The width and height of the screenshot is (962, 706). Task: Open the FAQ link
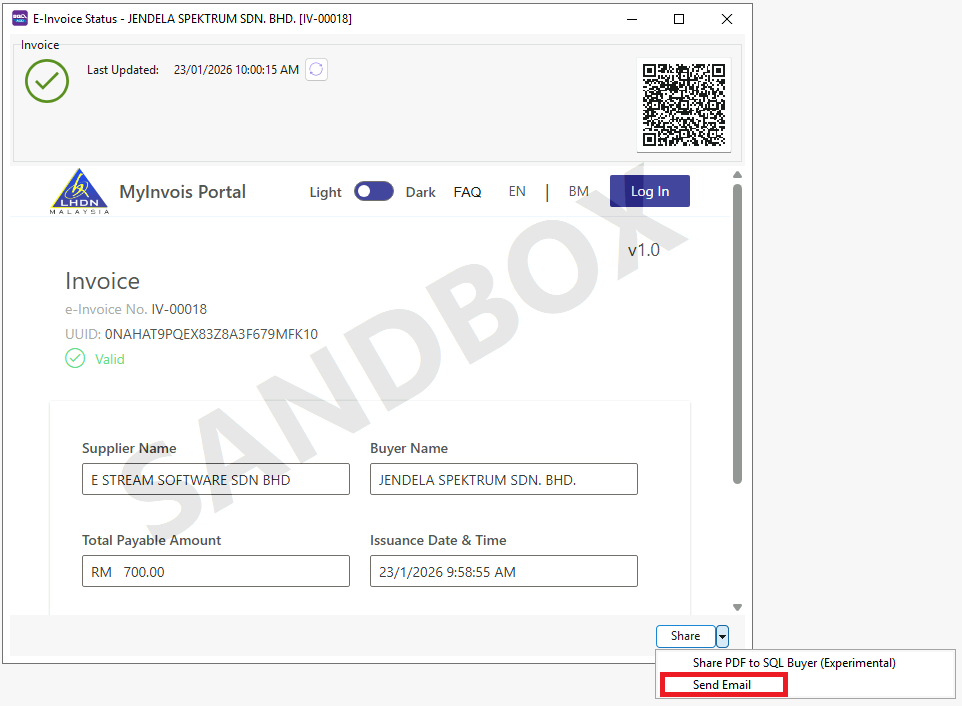pos(467,192)
